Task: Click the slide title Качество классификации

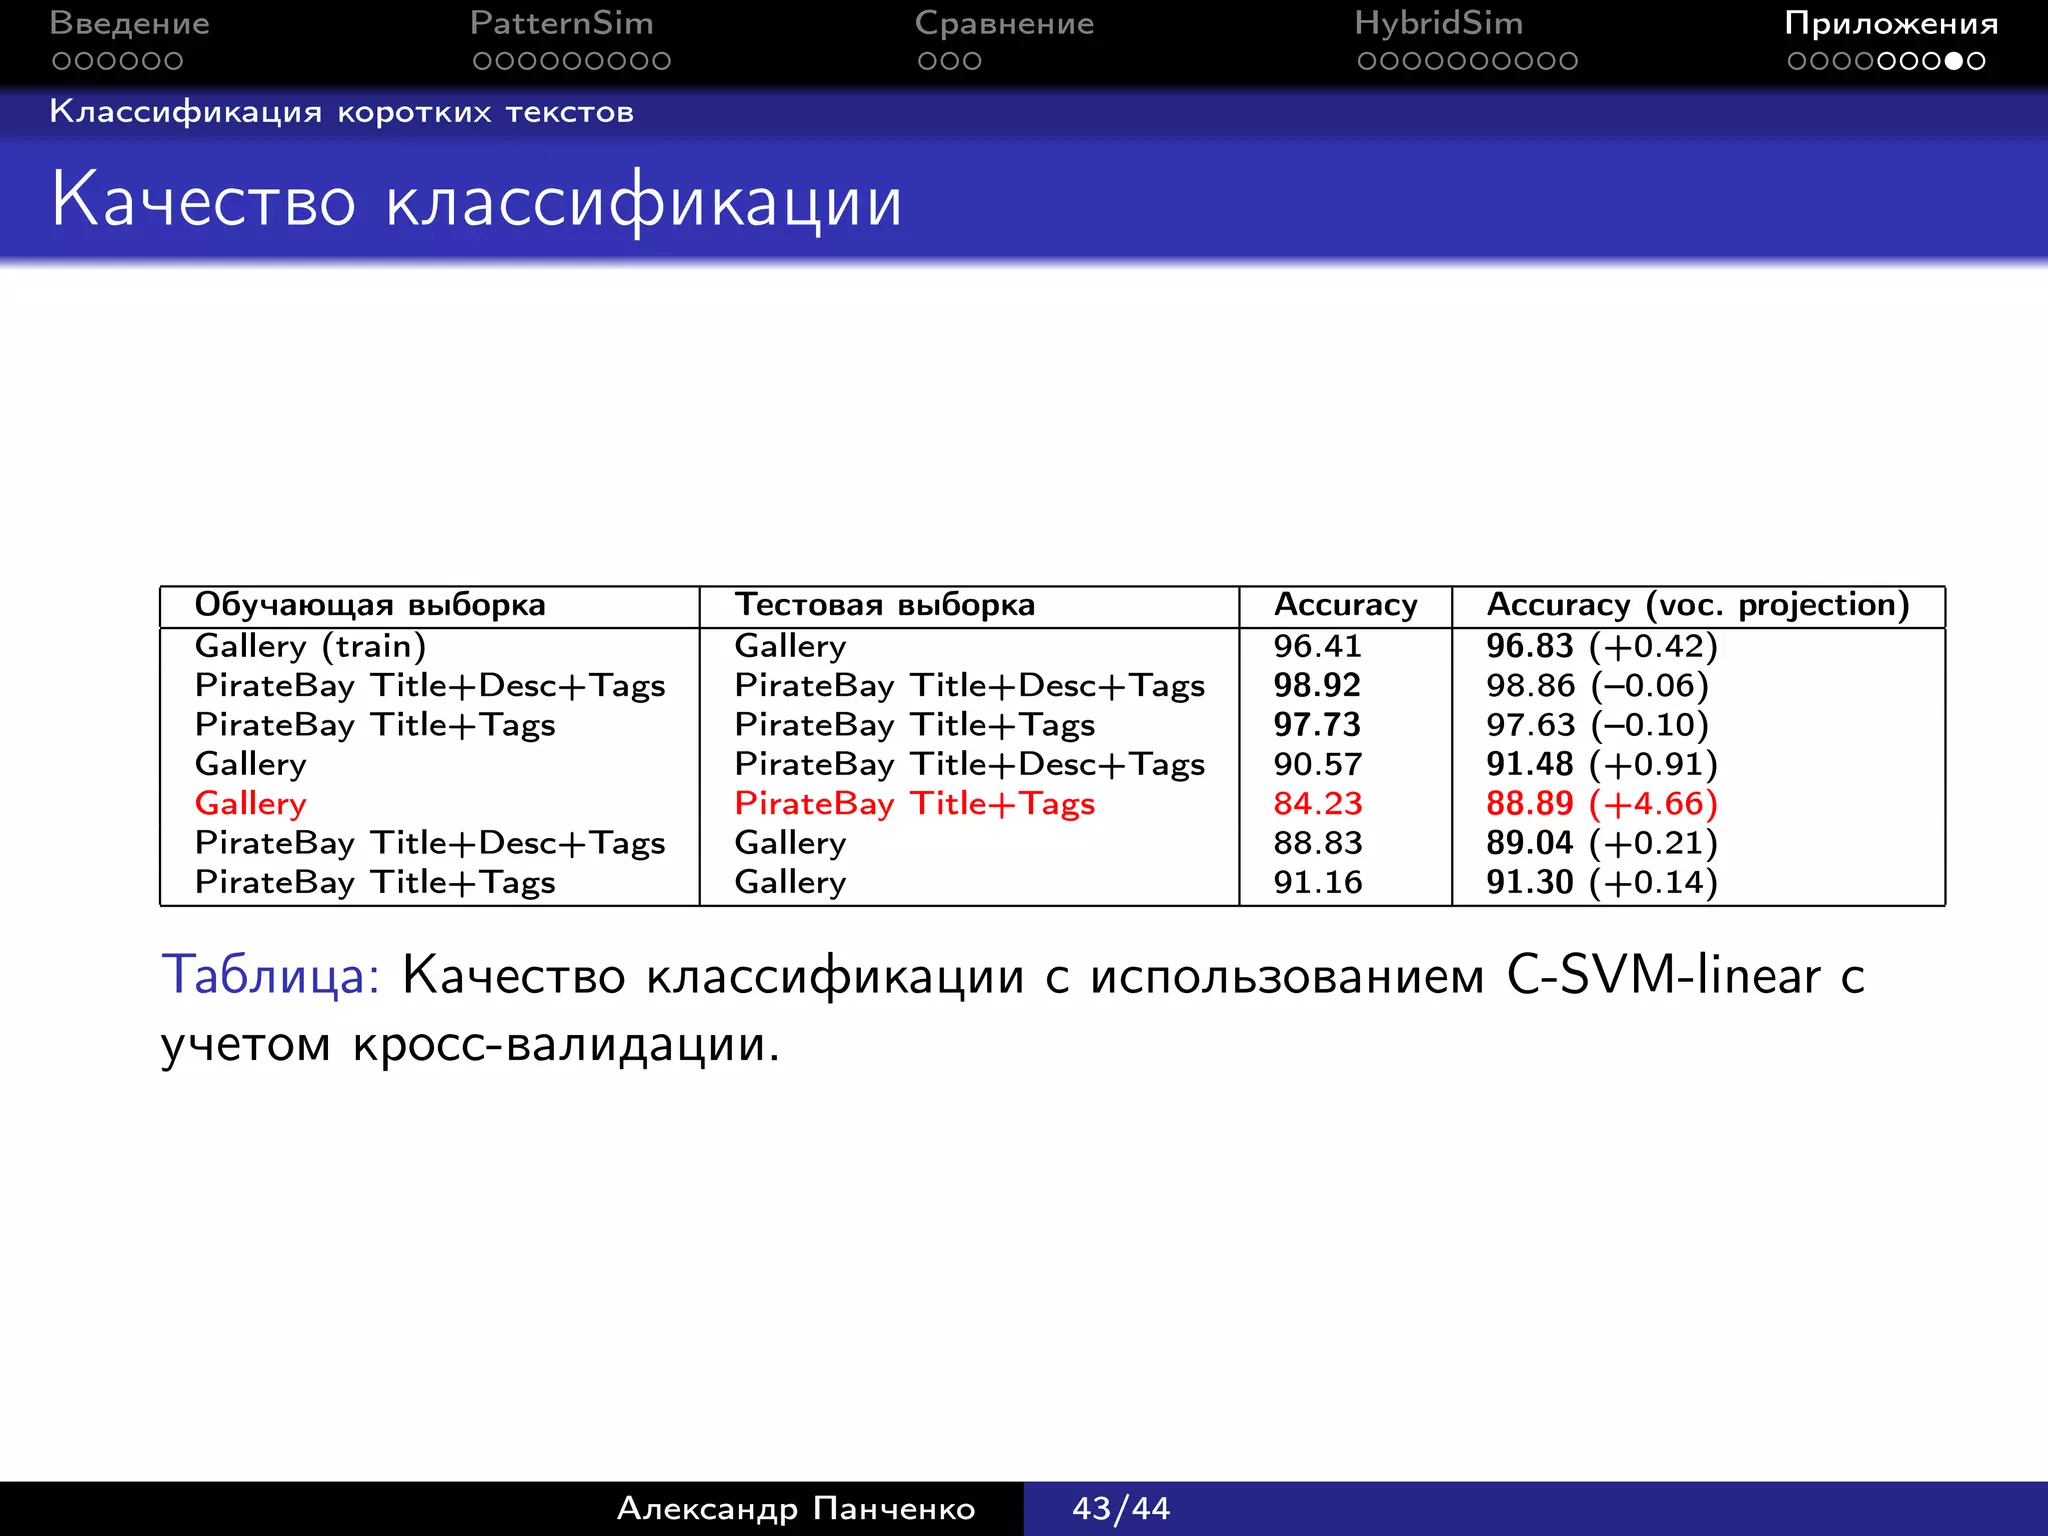Action: point(477,200)
